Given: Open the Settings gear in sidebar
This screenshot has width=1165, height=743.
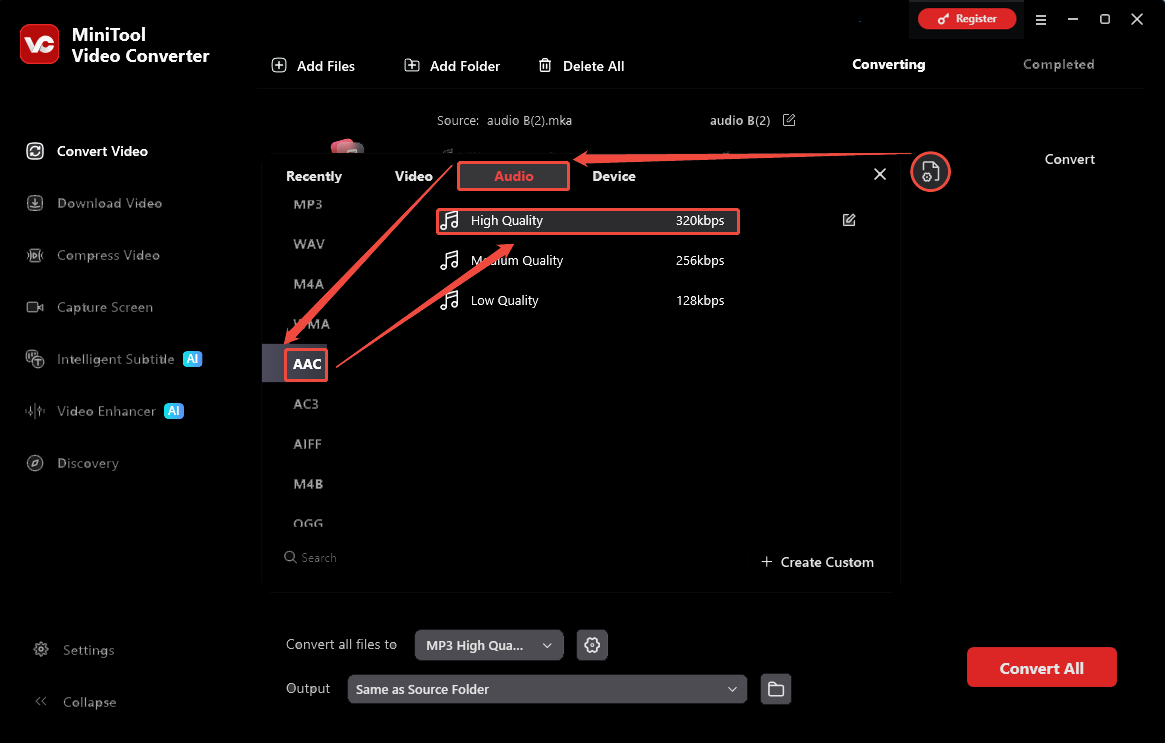Looking at the screenshot, I should (41, 649).
